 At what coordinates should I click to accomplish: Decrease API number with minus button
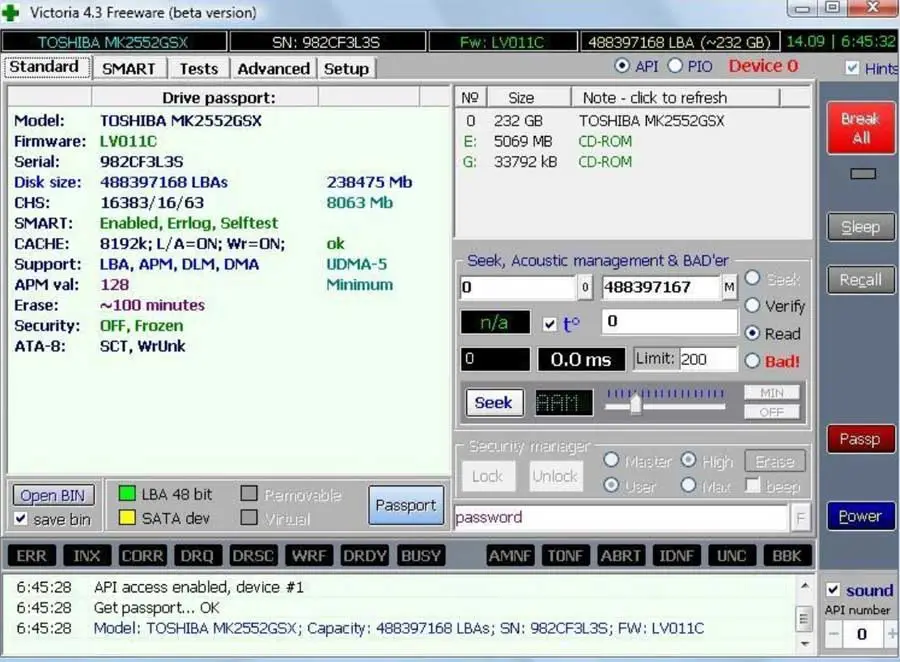coord(833,634)
